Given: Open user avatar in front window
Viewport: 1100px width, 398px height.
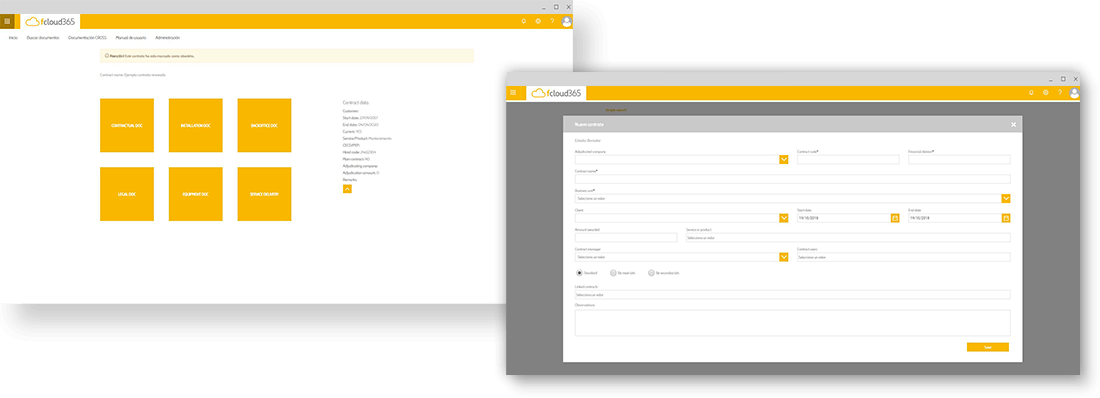Looking at the screenshot, I should [1074, 93].
